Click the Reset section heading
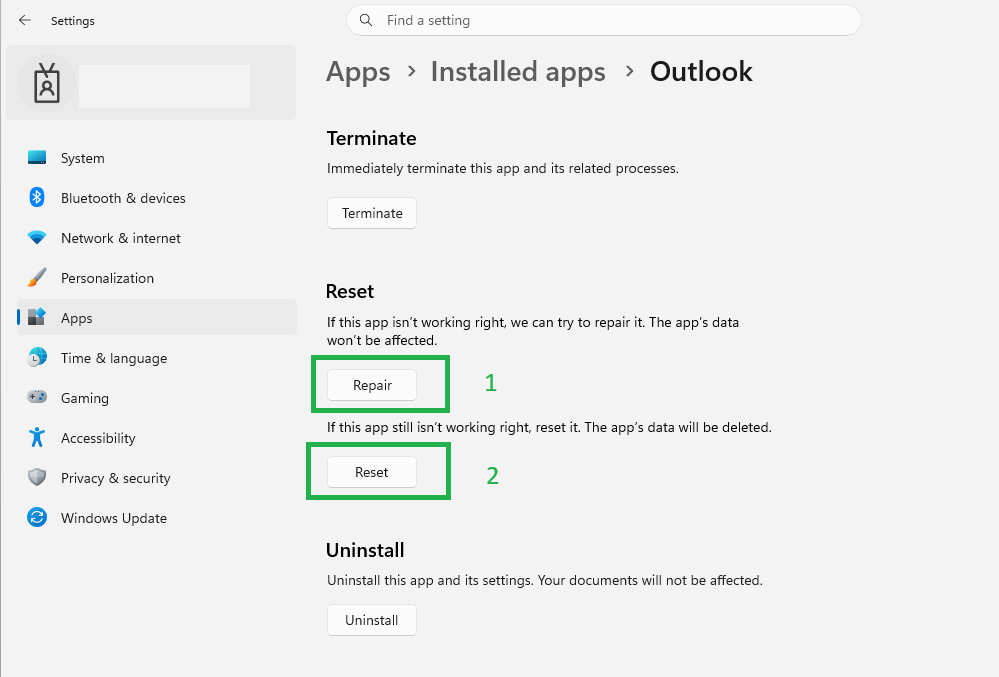Viewport: 999px width, 677px height. [x=350, y=292]
